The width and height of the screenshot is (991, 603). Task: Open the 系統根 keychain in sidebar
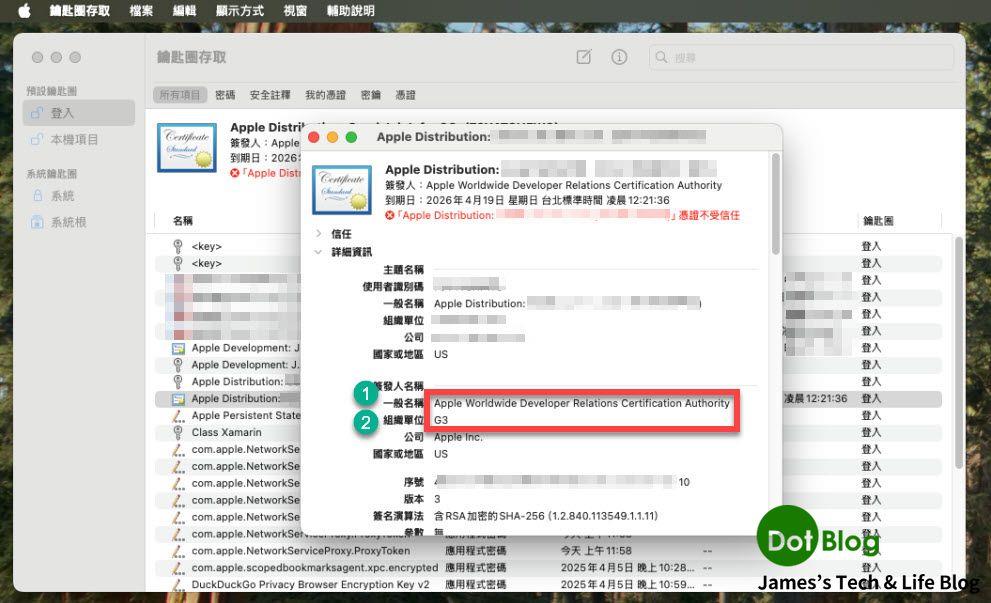pos(68,222)
